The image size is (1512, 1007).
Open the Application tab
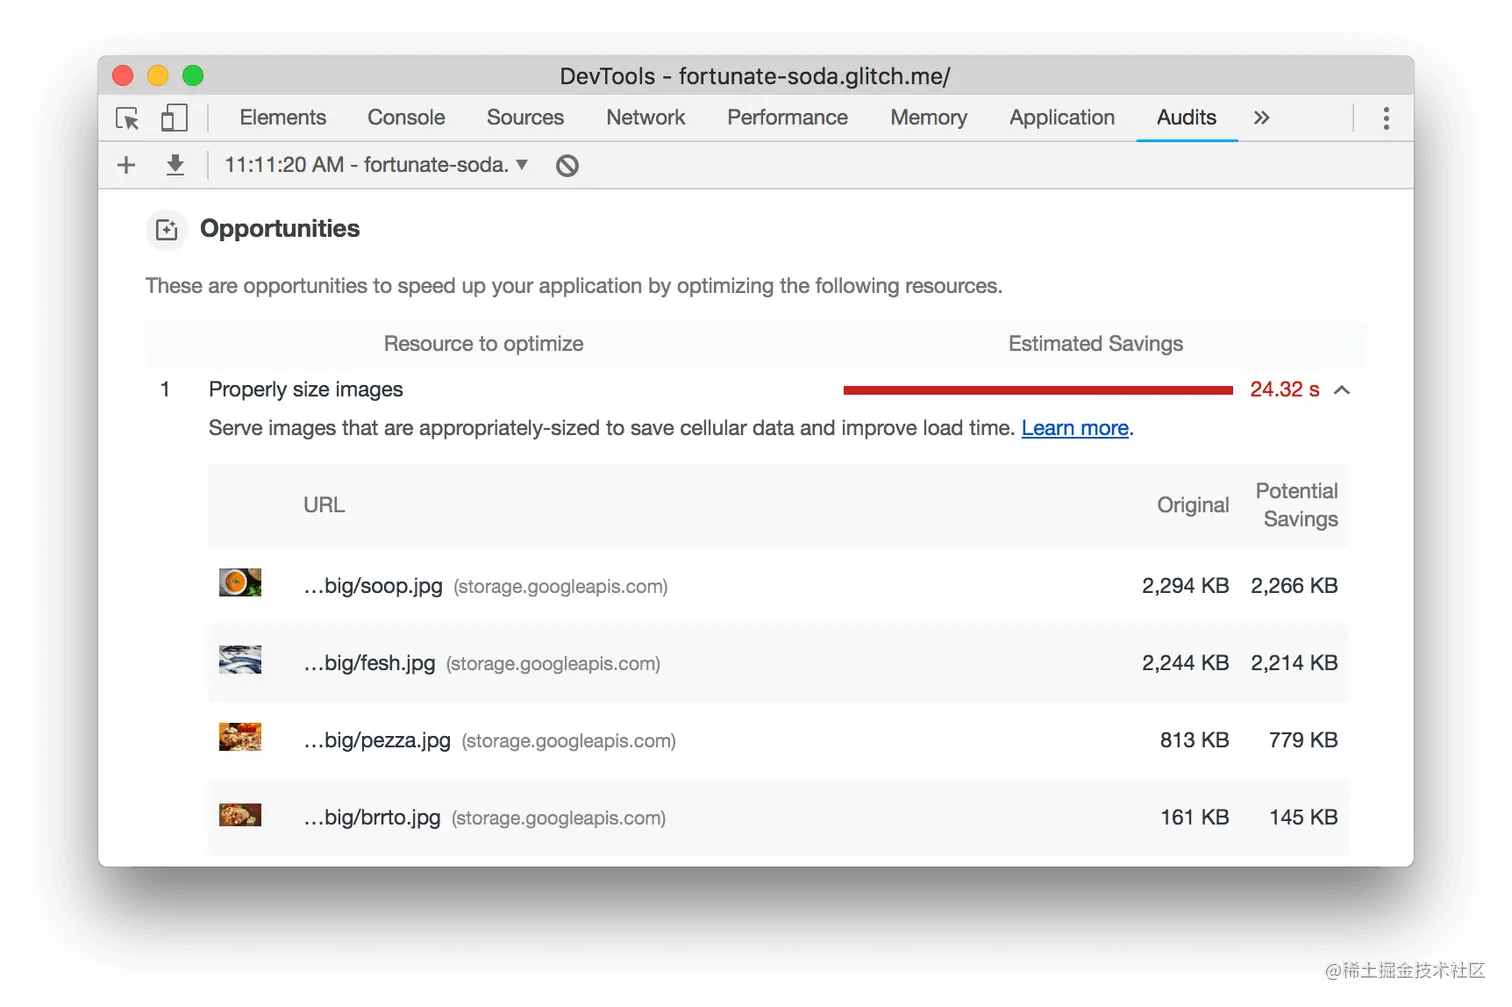tap(1062, 118)
